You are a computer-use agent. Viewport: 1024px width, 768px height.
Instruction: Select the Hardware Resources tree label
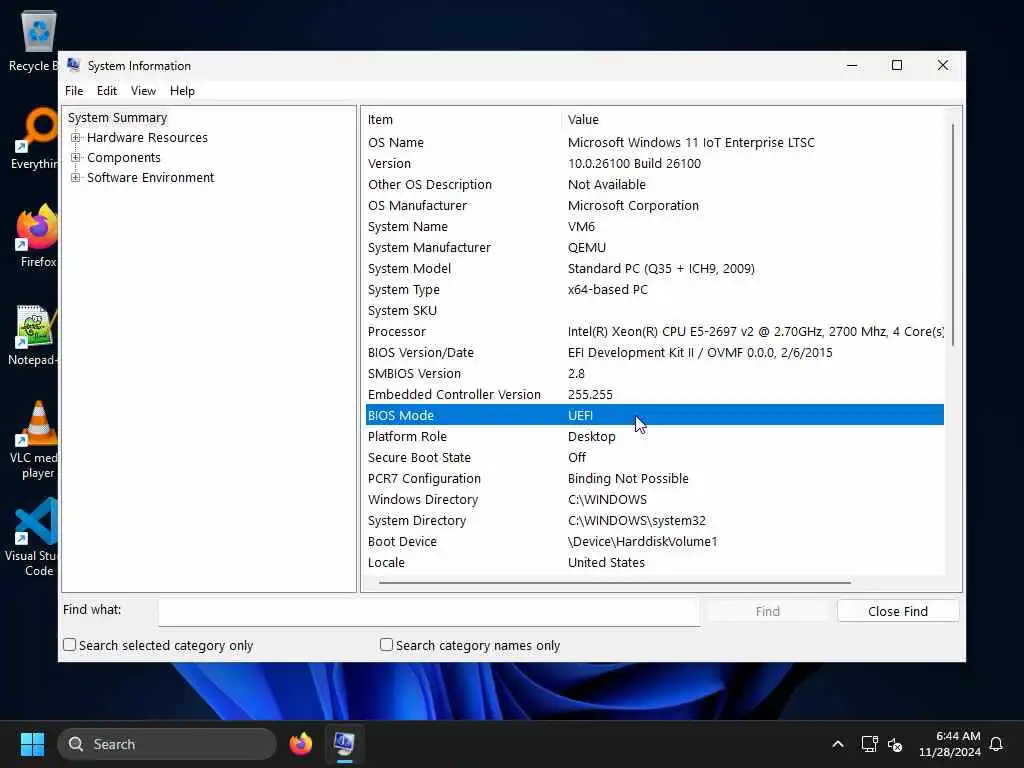[147, 138]
